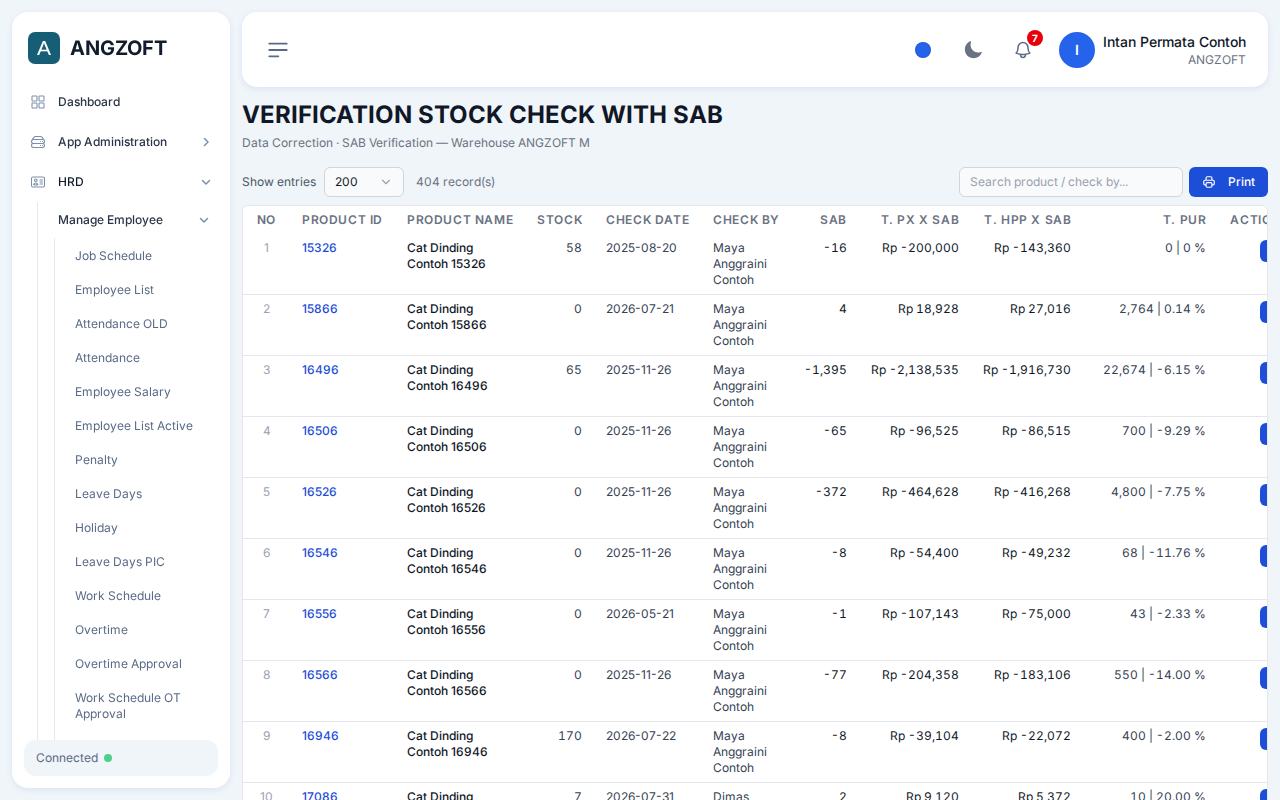Select Leave Days PIC

click(x=120, y=562)
